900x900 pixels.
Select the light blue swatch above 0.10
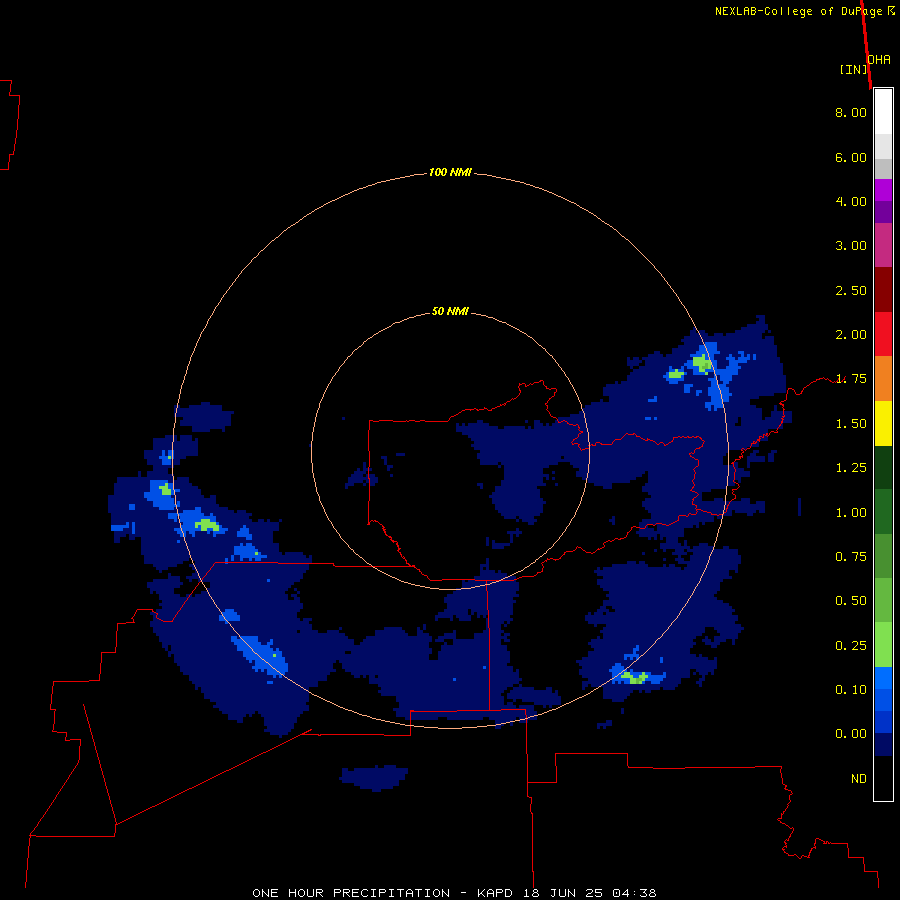coord(883,678)
